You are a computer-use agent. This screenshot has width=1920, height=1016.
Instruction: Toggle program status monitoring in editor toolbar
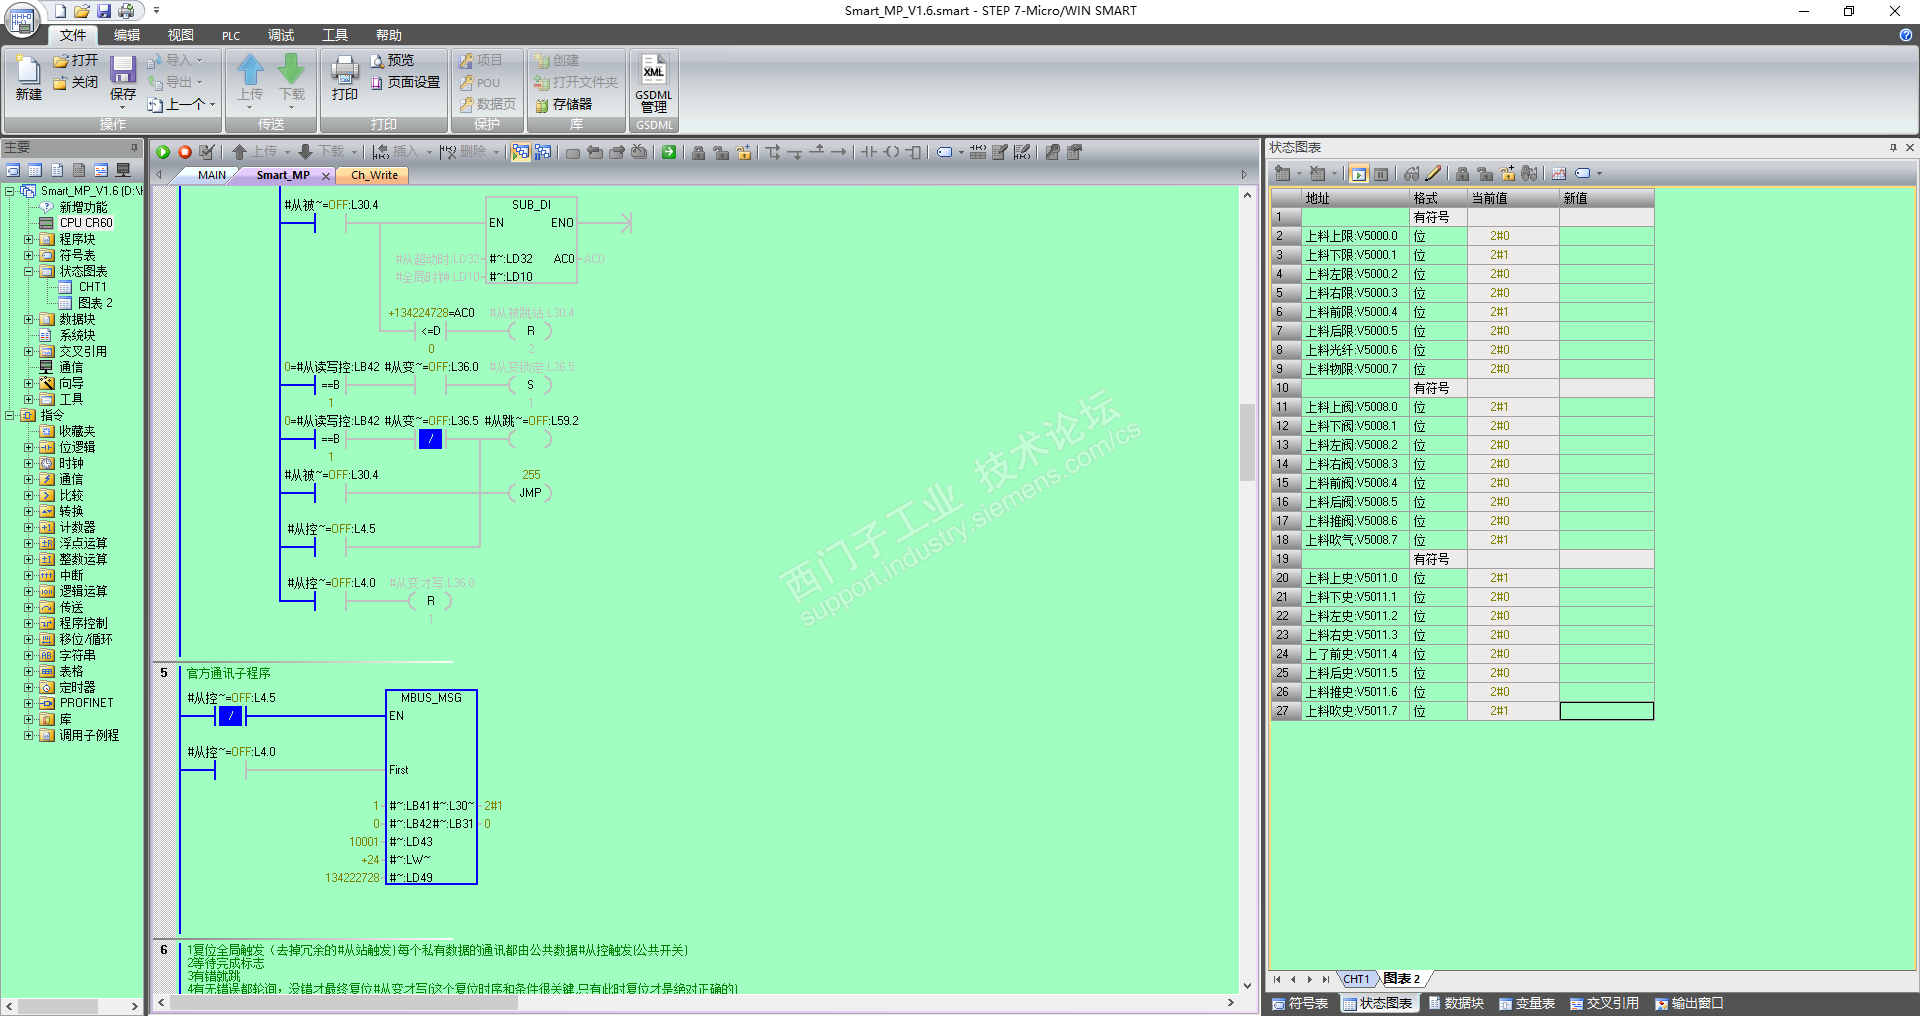pos(521,152)
